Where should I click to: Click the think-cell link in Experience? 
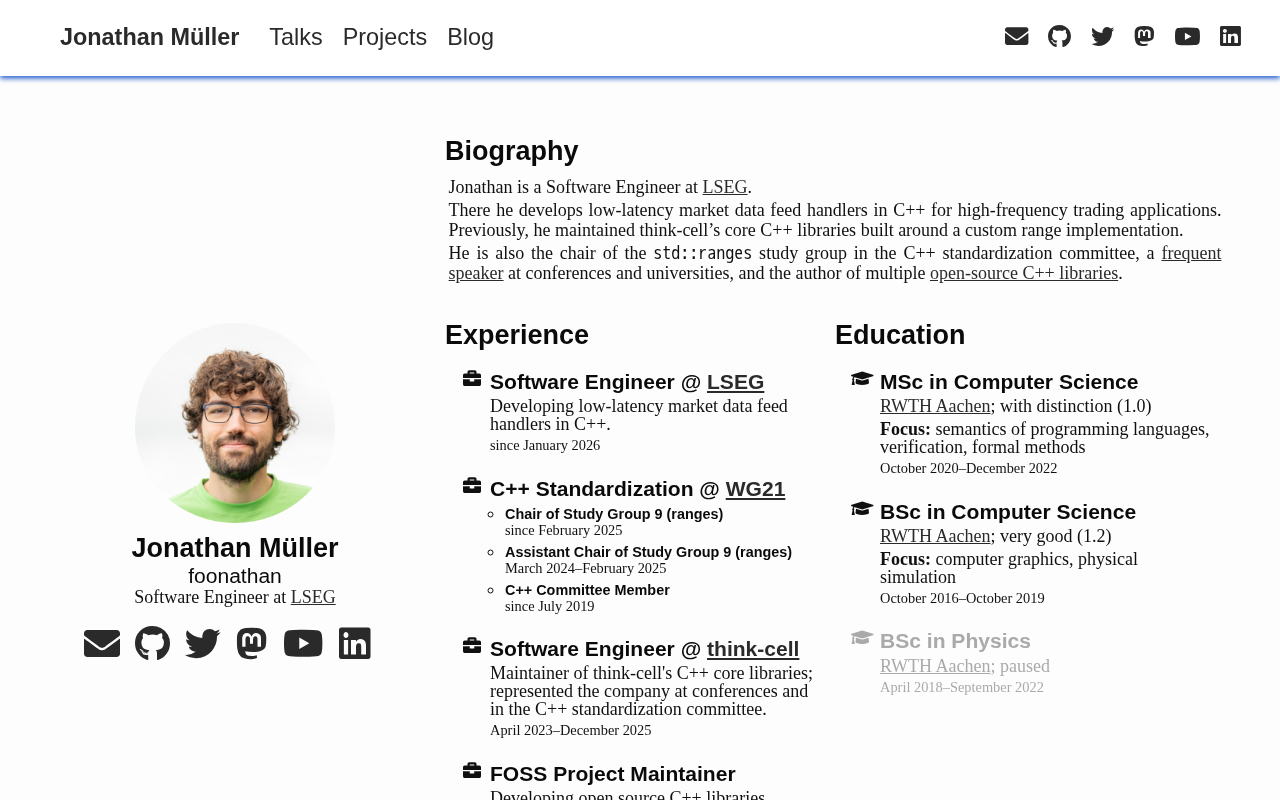(753, 649)
